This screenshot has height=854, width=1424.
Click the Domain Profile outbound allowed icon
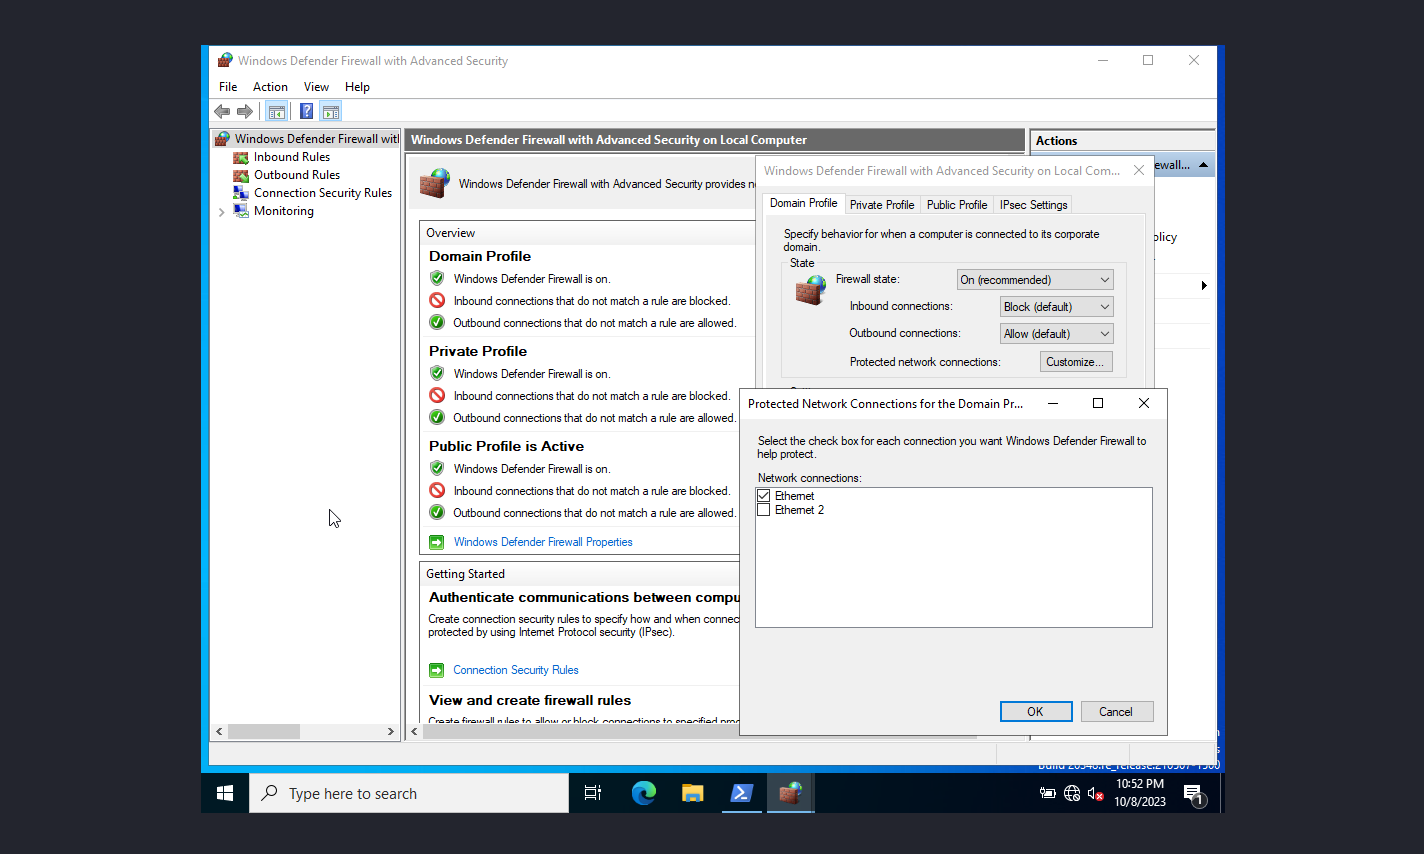click(437, 323)
